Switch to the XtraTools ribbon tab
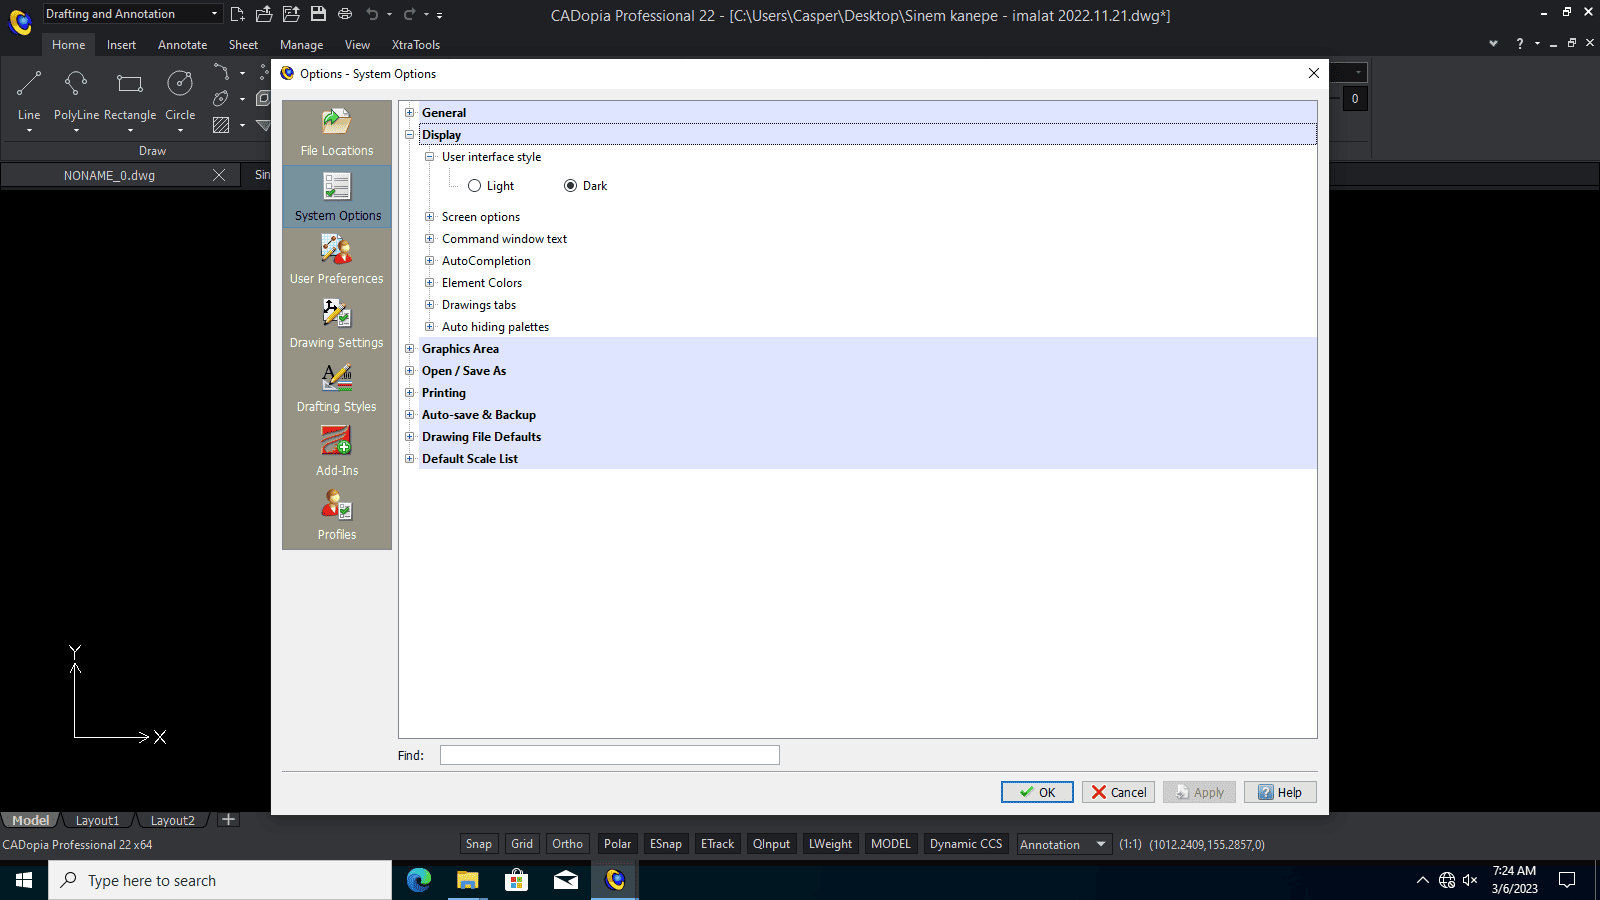1600x900 pixels. (416, 45)
